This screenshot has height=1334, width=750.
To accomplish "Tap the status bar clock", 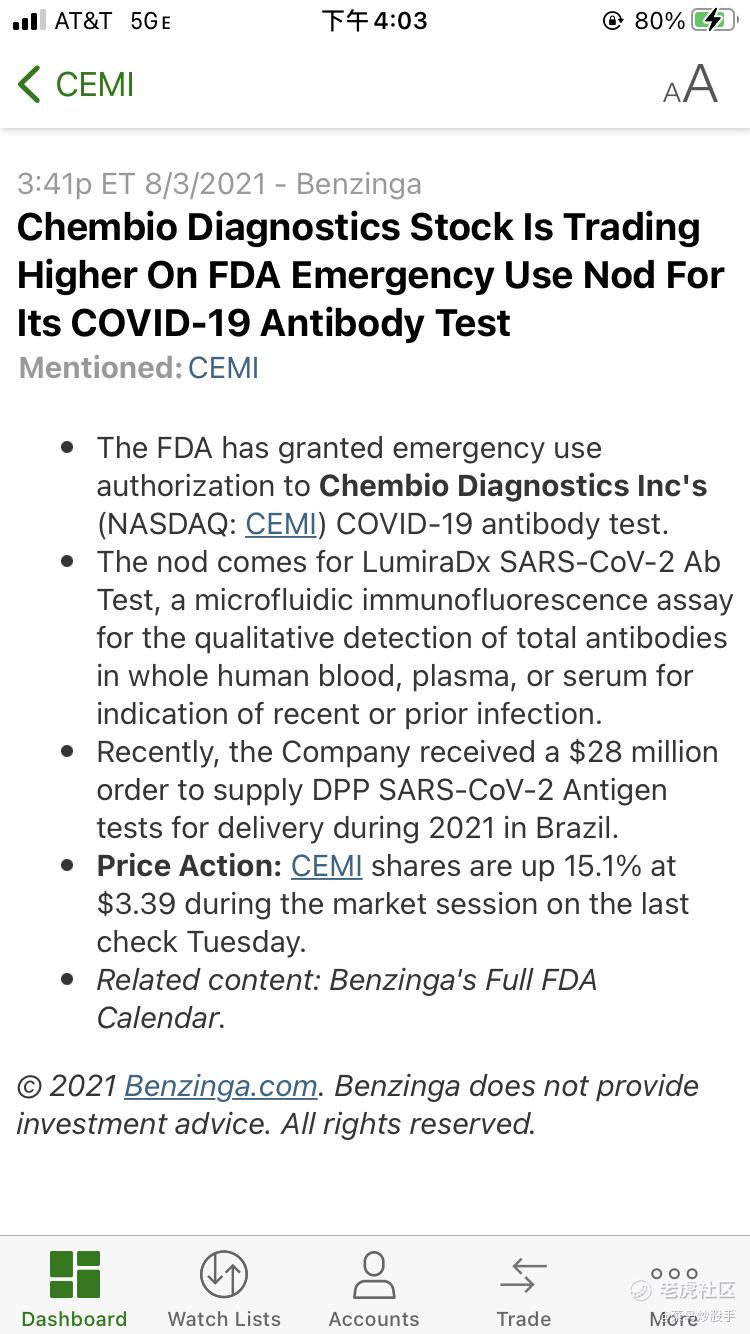I will 374,20.
